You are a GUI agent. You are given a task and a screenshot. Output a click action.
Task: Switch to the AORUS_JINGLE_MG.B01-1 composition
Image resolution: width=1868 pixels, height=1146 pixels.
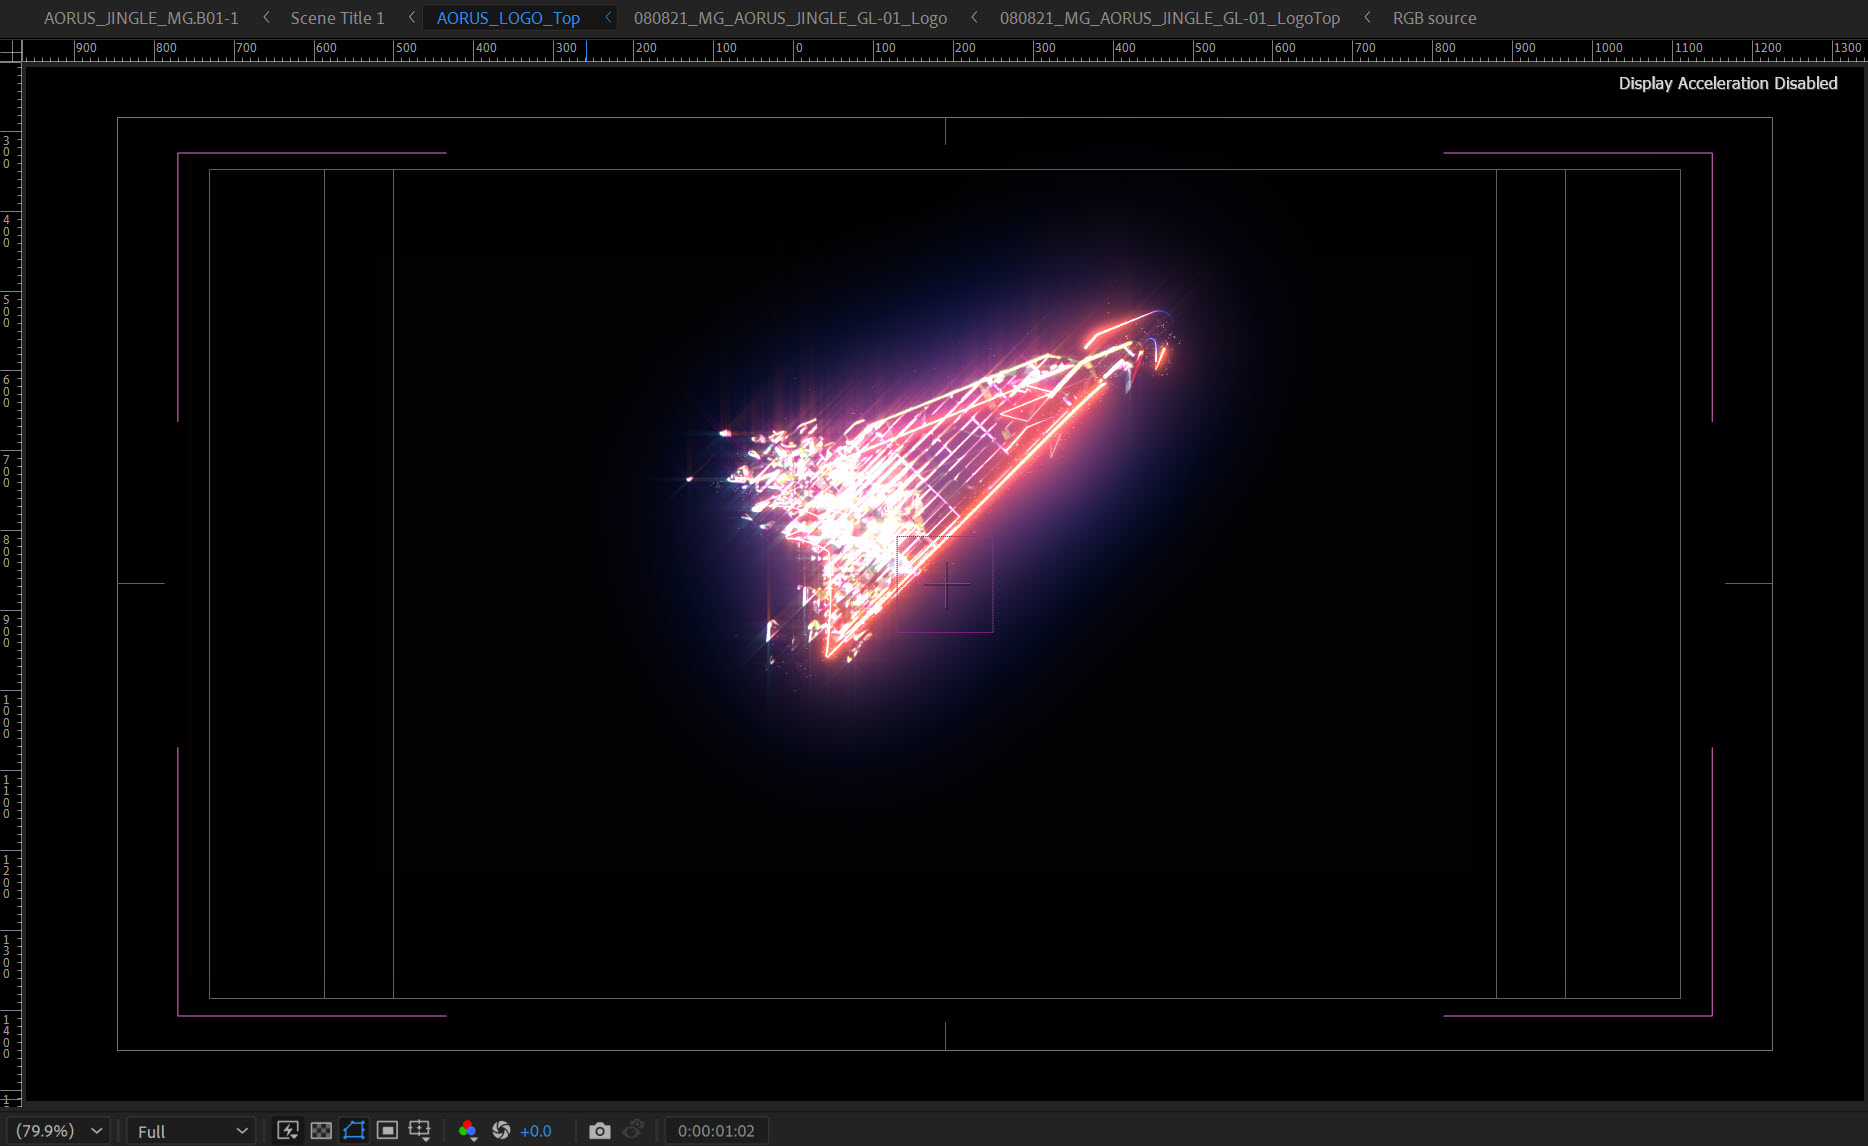141,18
